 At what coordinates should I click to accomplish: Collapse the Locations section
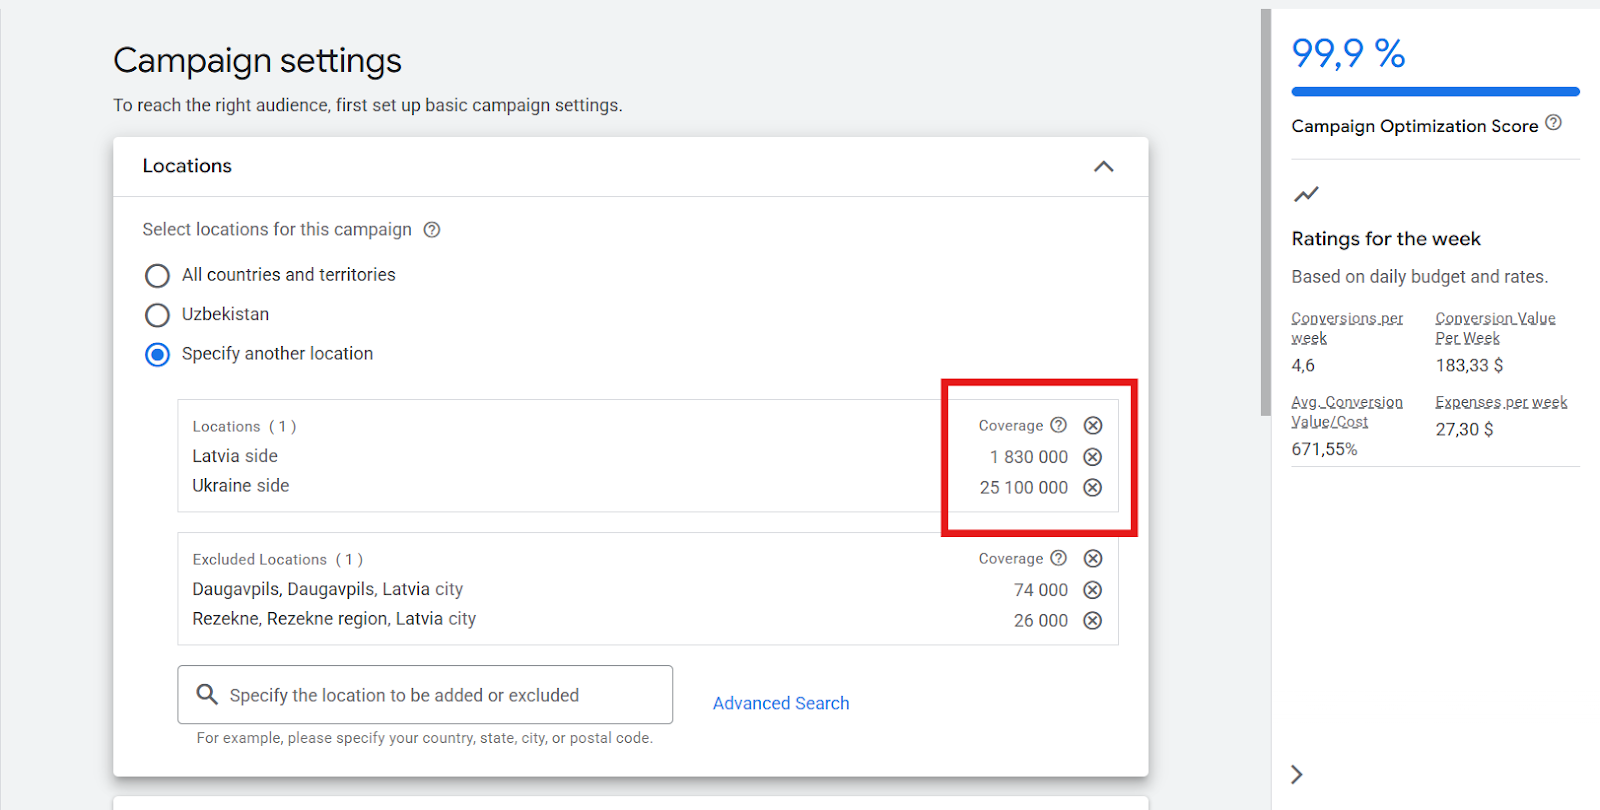click(1103, 167)
